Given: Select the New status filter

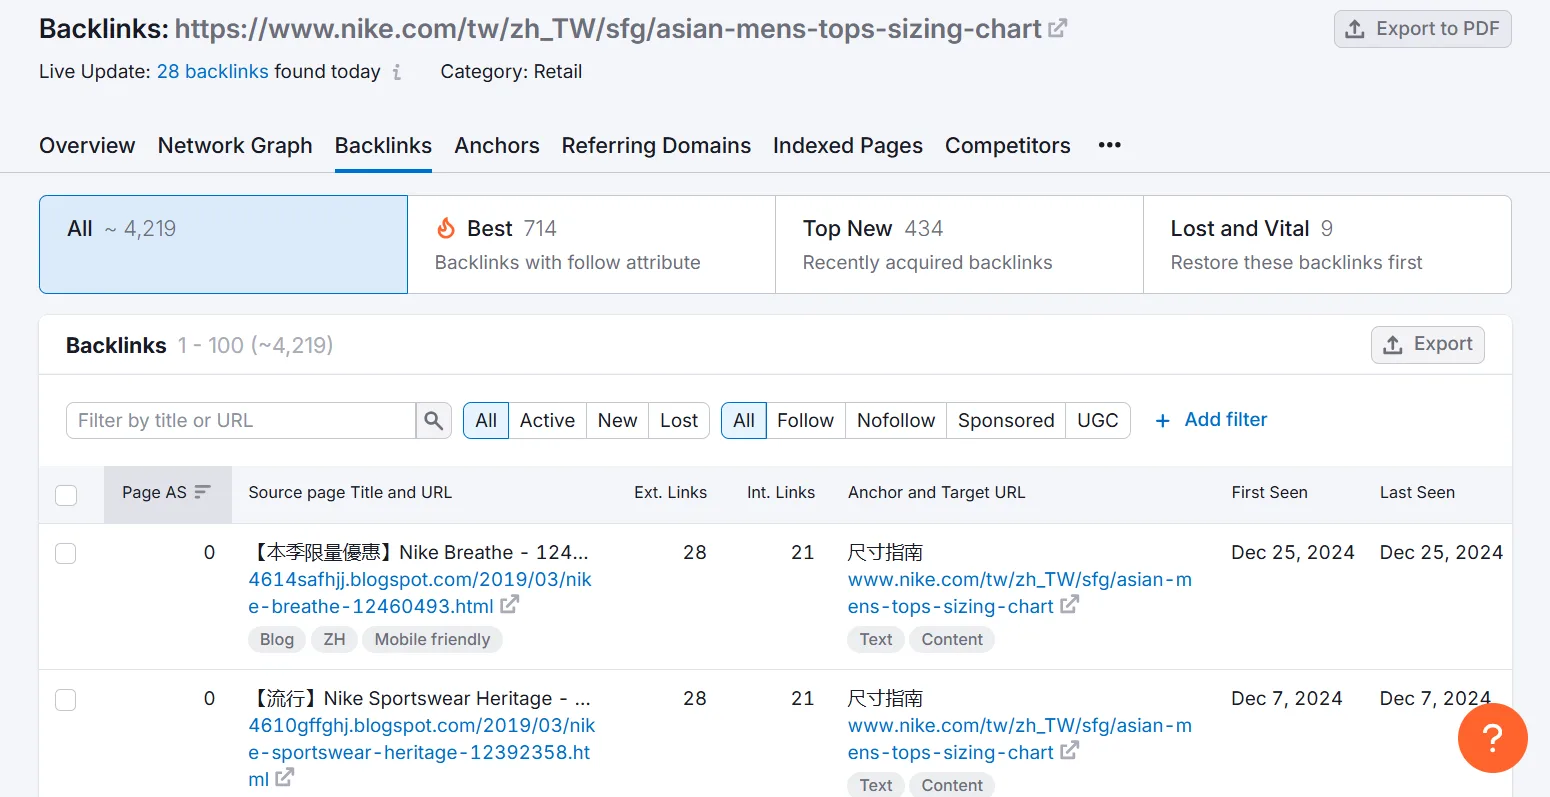Looking at the screenshot, I should (617, 421).
